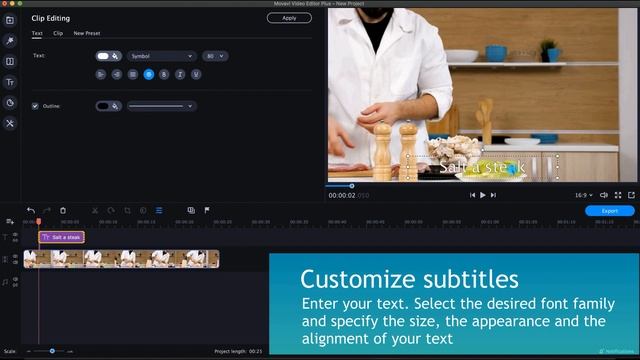
Task: Click the Project length 00:25 text
Action: tap(238, 351)
